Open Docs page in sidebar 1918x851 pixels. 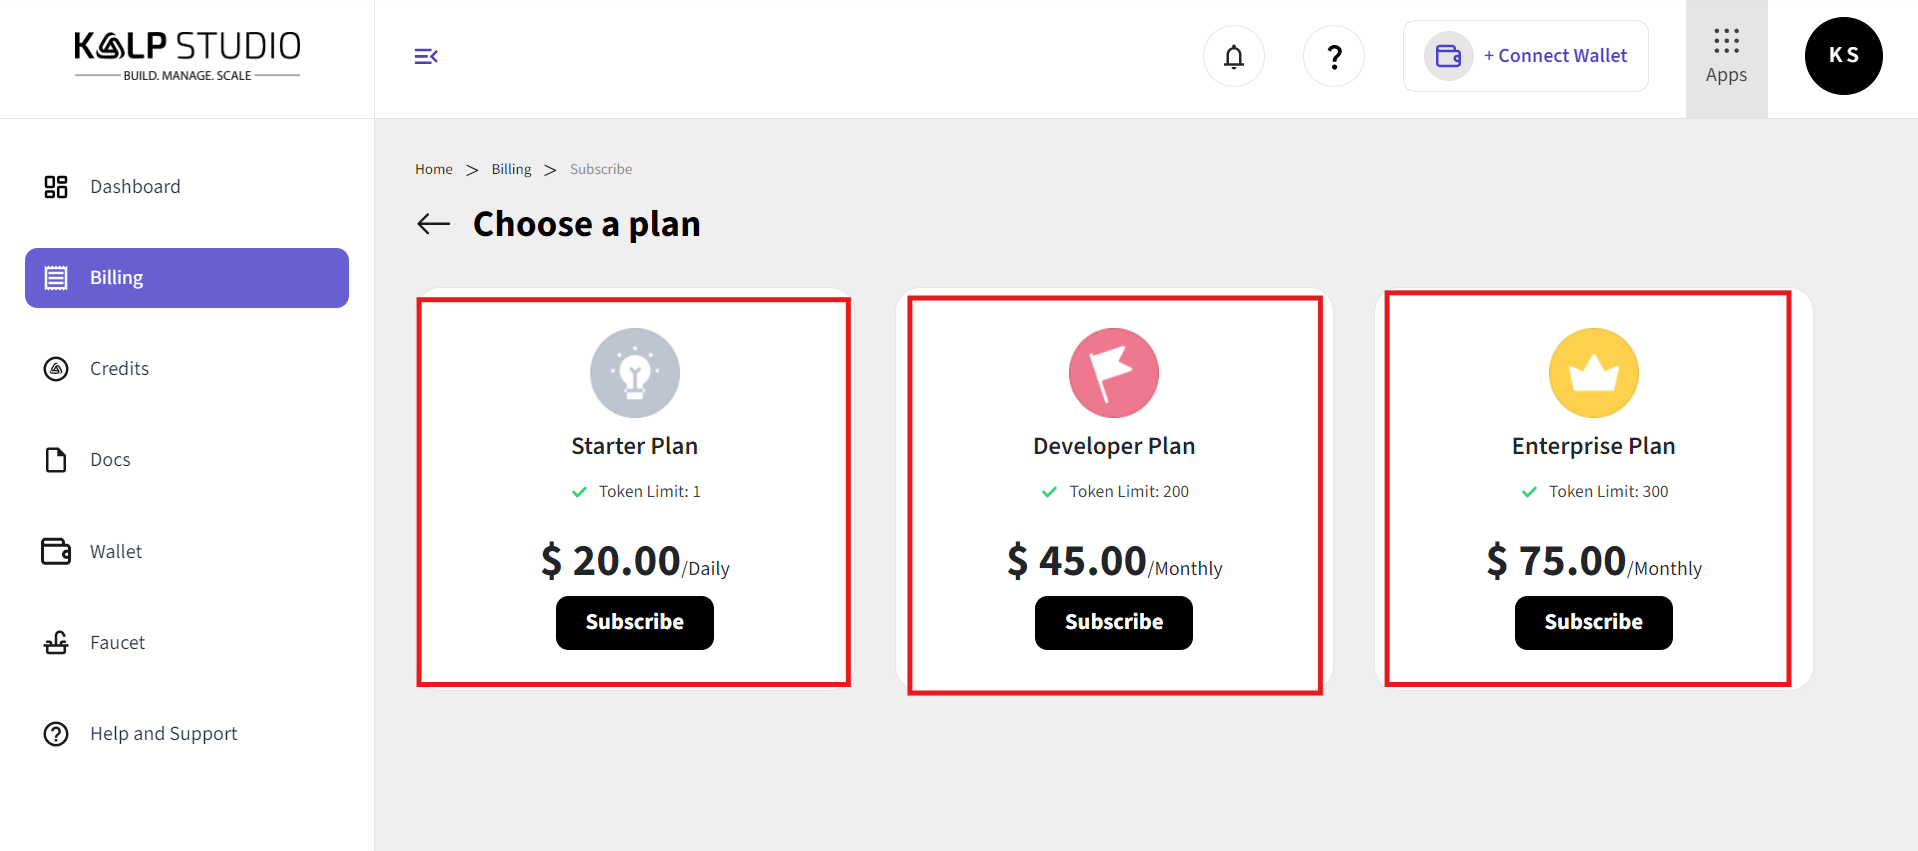pyautogui.click(x=110, y=460)
